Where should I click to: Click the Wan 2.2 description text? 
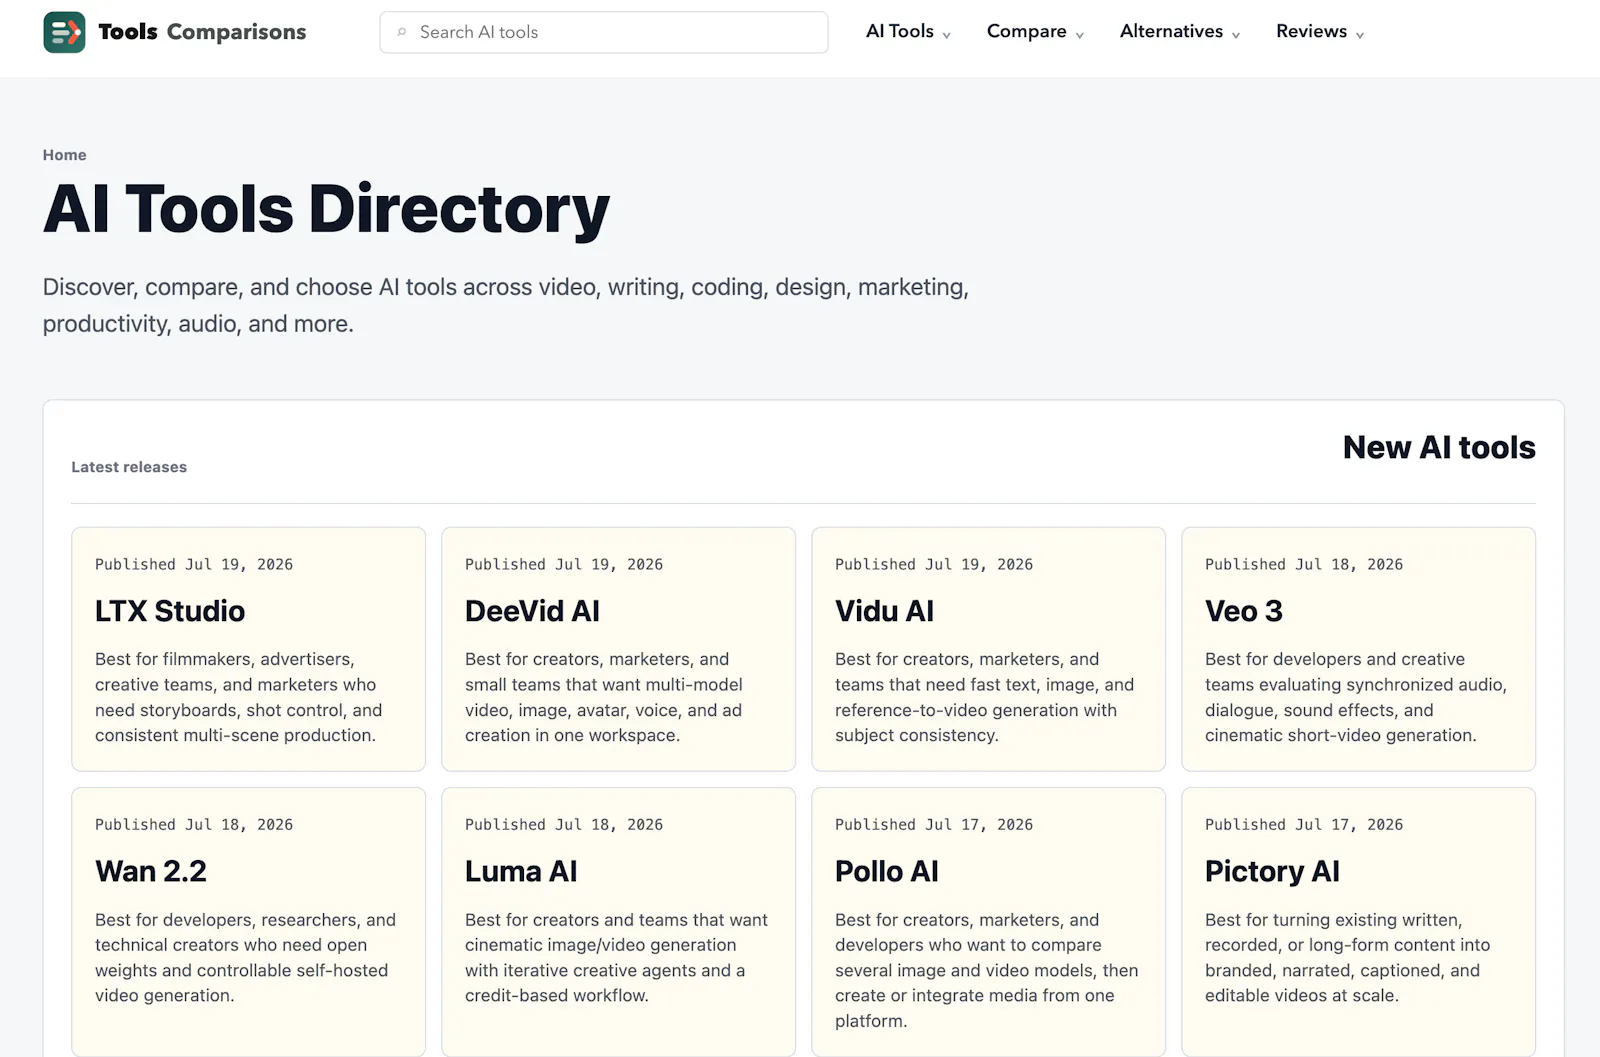pos(246,957)
